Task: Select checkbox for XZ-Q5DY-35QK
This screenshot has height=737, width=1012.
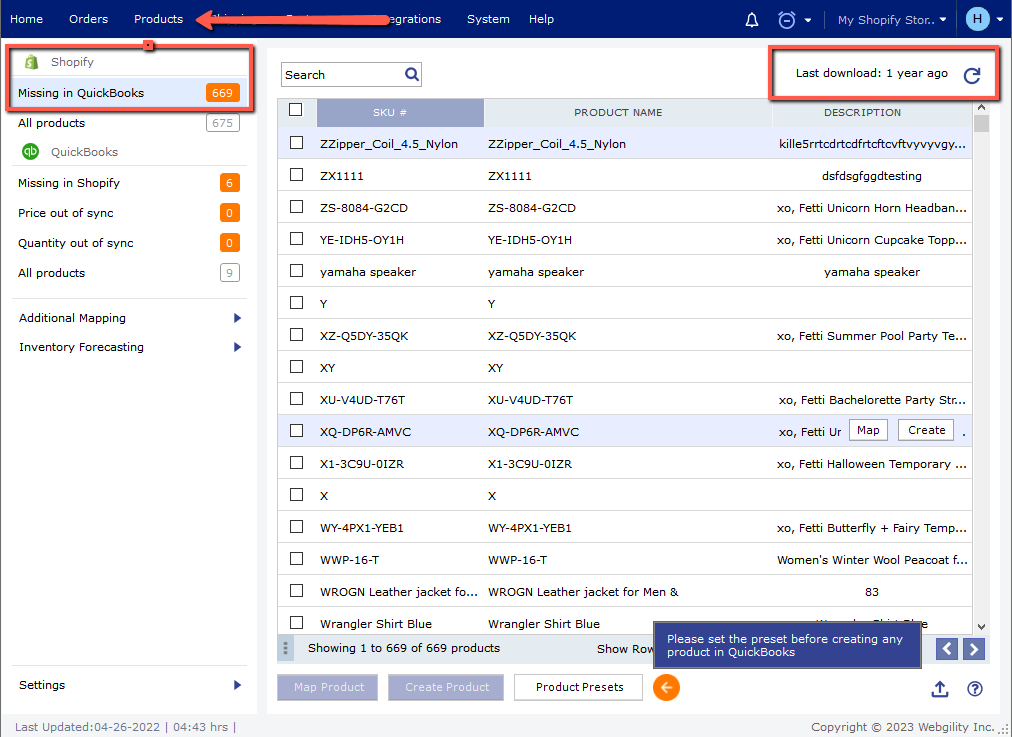Action: tap(296, 334)
